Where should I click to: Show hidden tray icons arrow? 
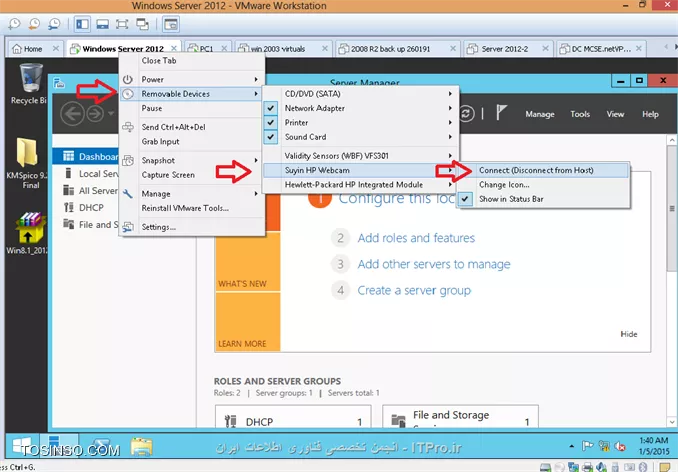click(x=572, y=446)
